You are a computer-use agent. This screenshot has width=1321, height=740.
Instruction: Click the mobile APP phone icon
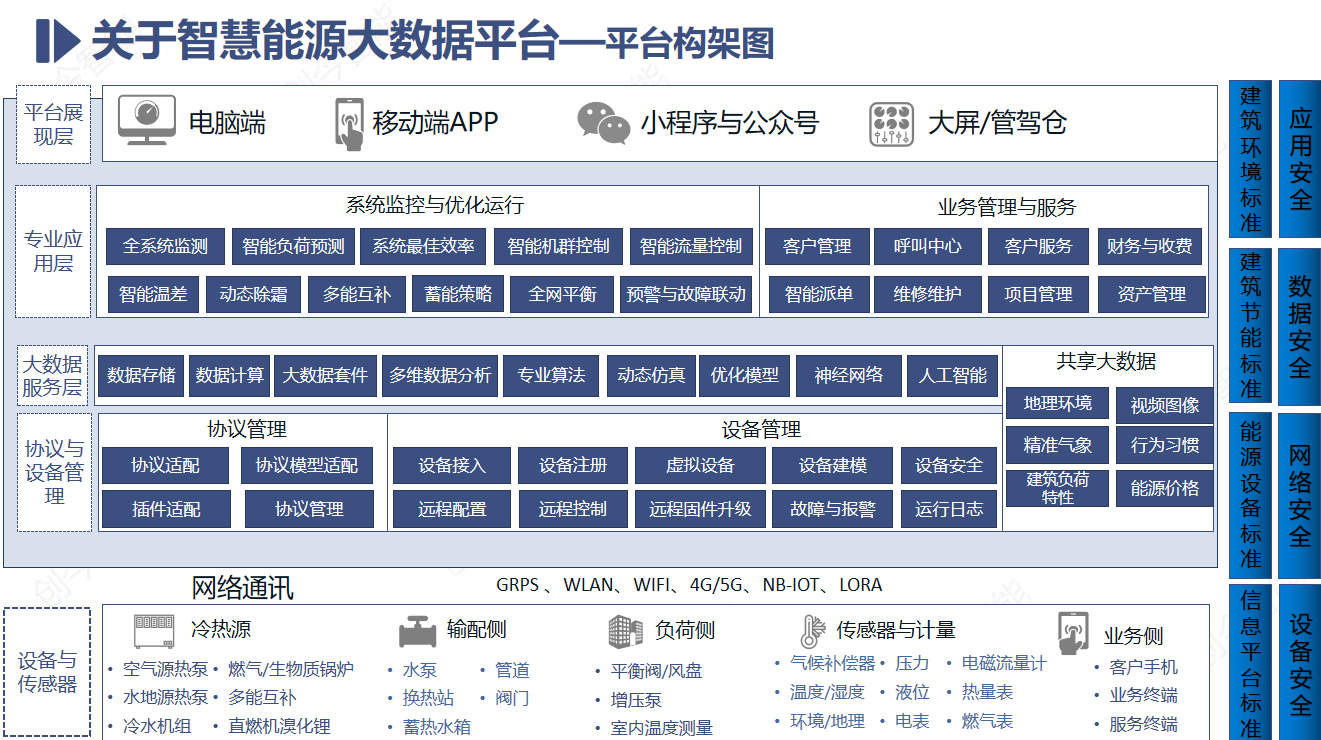[x=349, y=123]
